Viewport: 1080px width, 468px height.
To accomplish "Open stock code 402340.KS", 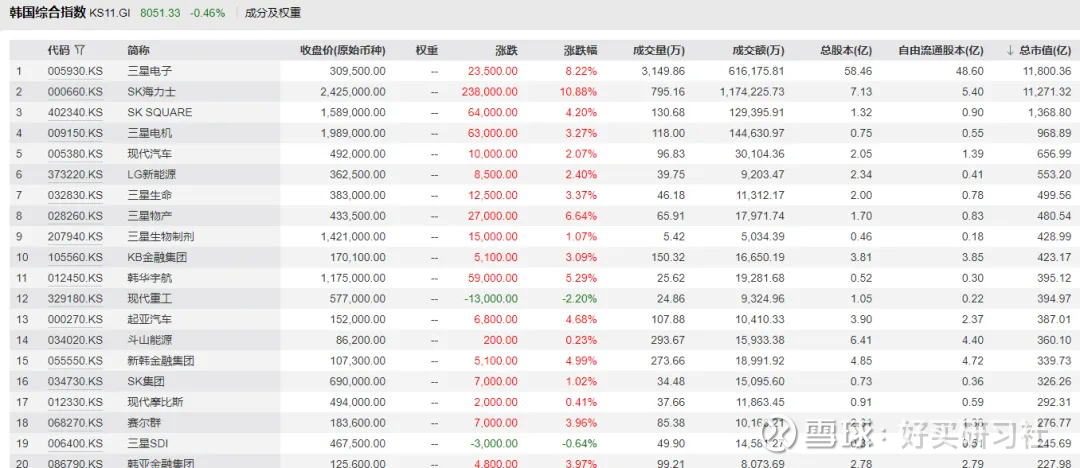I will (x=75, y=112).
